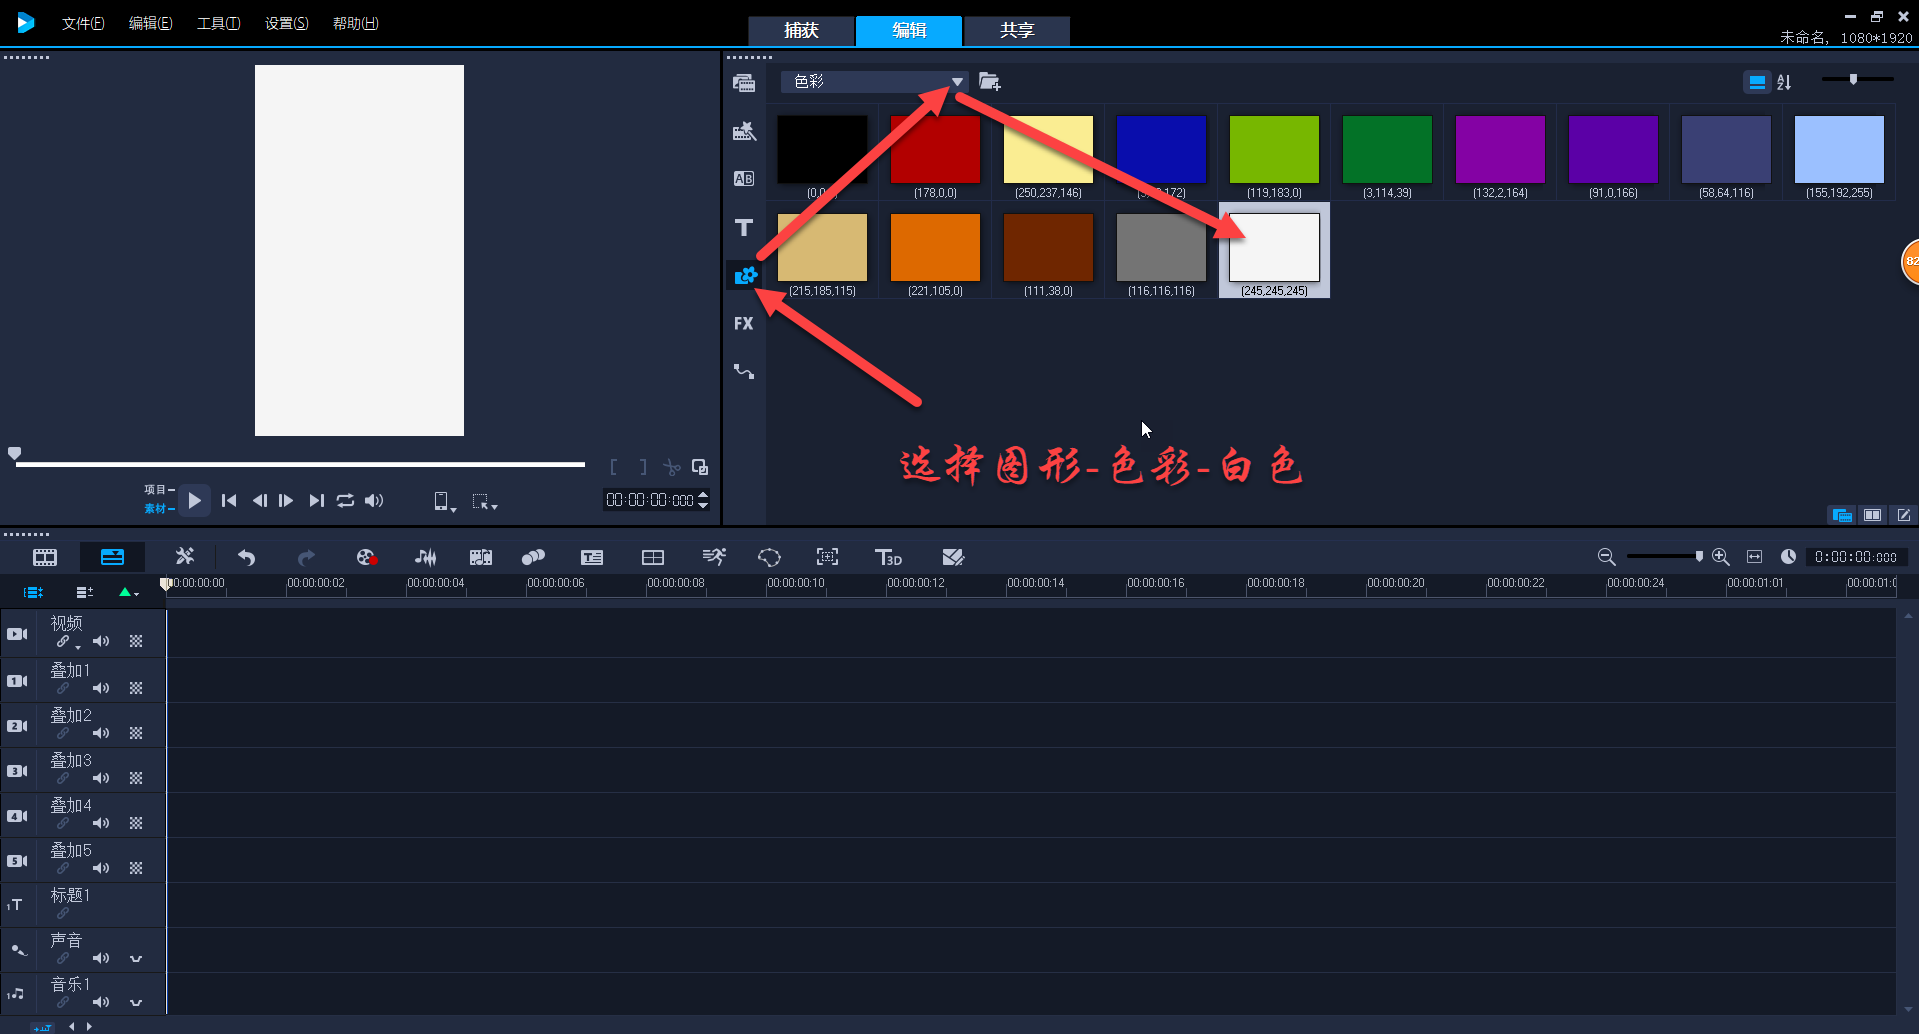This screenshot has width=1919, height=1034.
Task: Mute the 叠加1 track
Action: tap(101, 688)
